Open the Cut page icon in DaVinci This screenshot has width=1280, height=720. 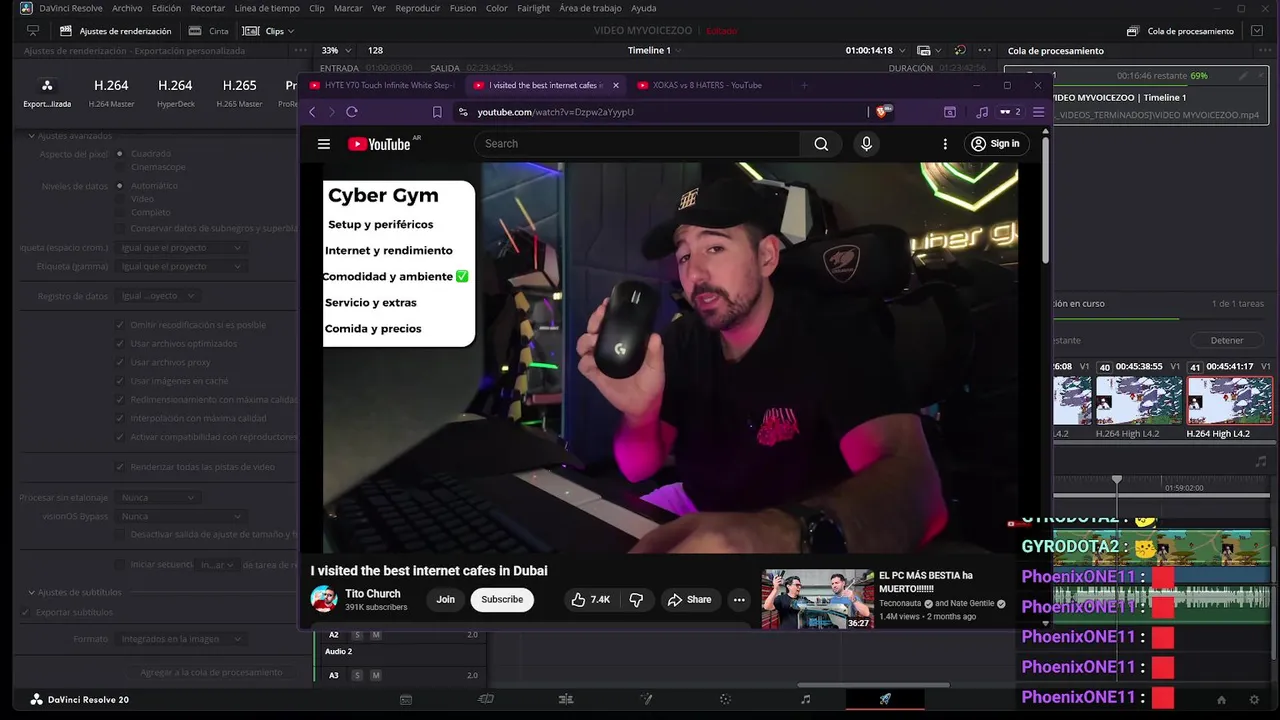(x=486, y=699)
